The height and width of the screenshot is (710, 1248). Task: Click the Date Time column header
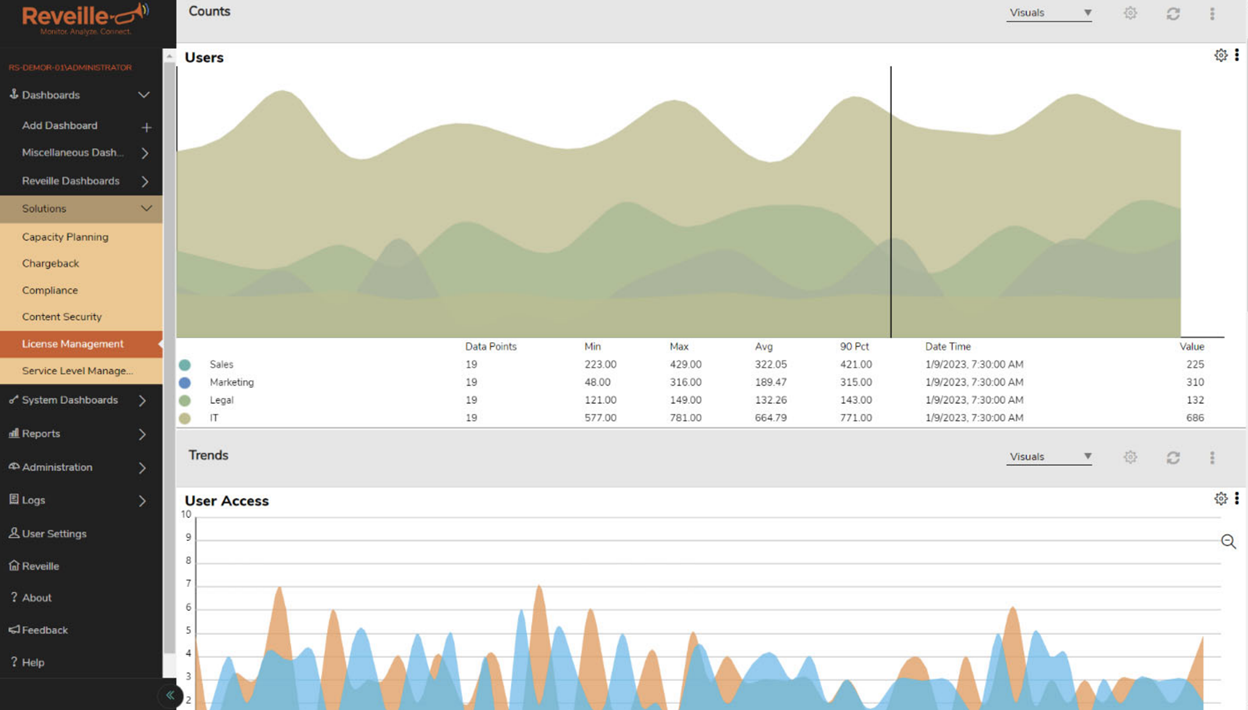pos(948,347)
